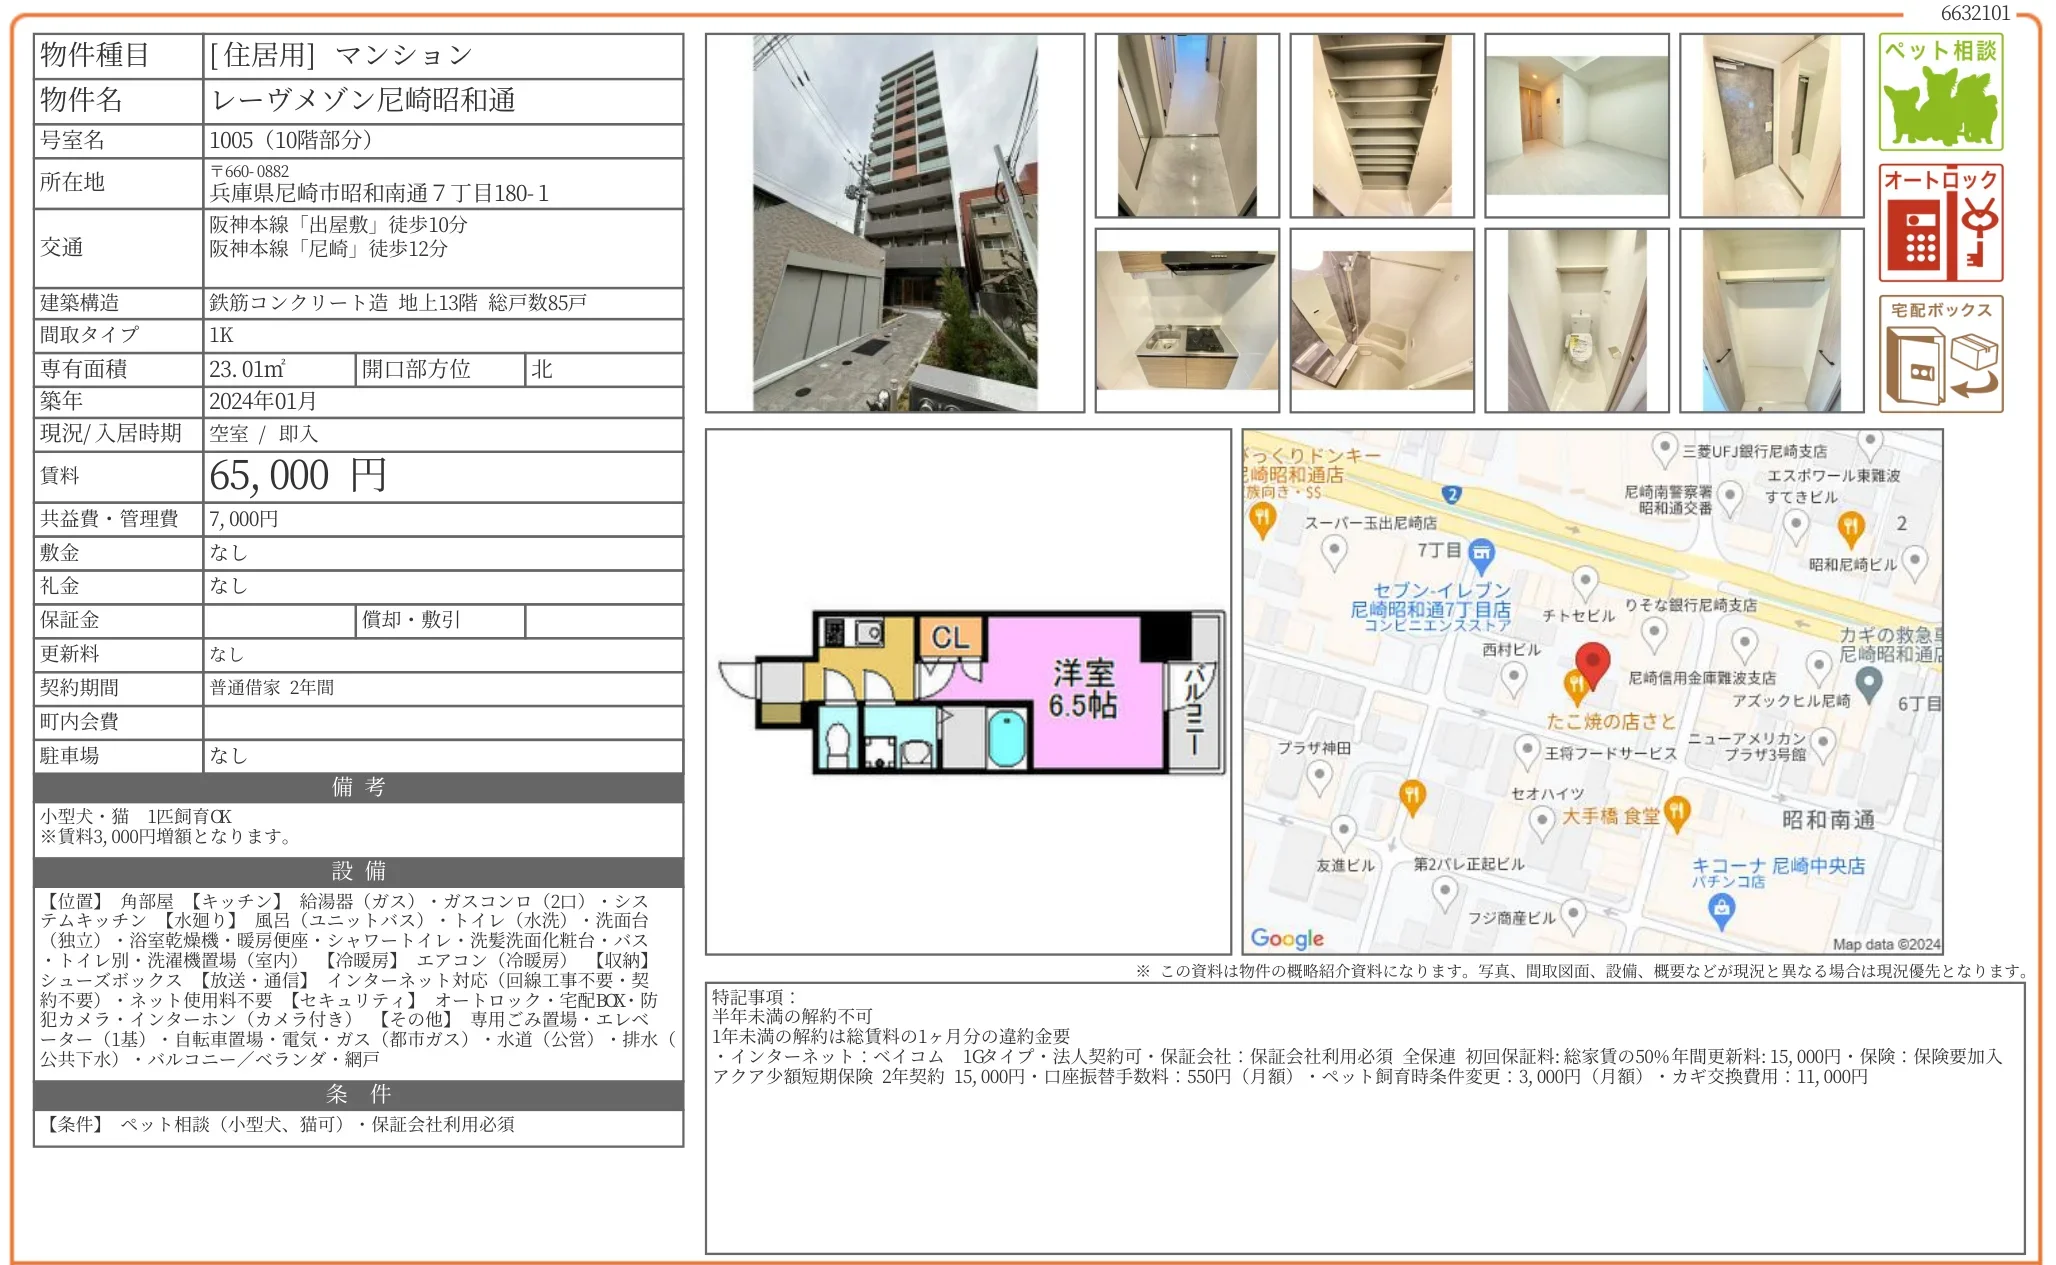Click the Auto-lock (オートロック) icon
The width and height of the screenshot is (2056, 1265).
[1940, 223]
